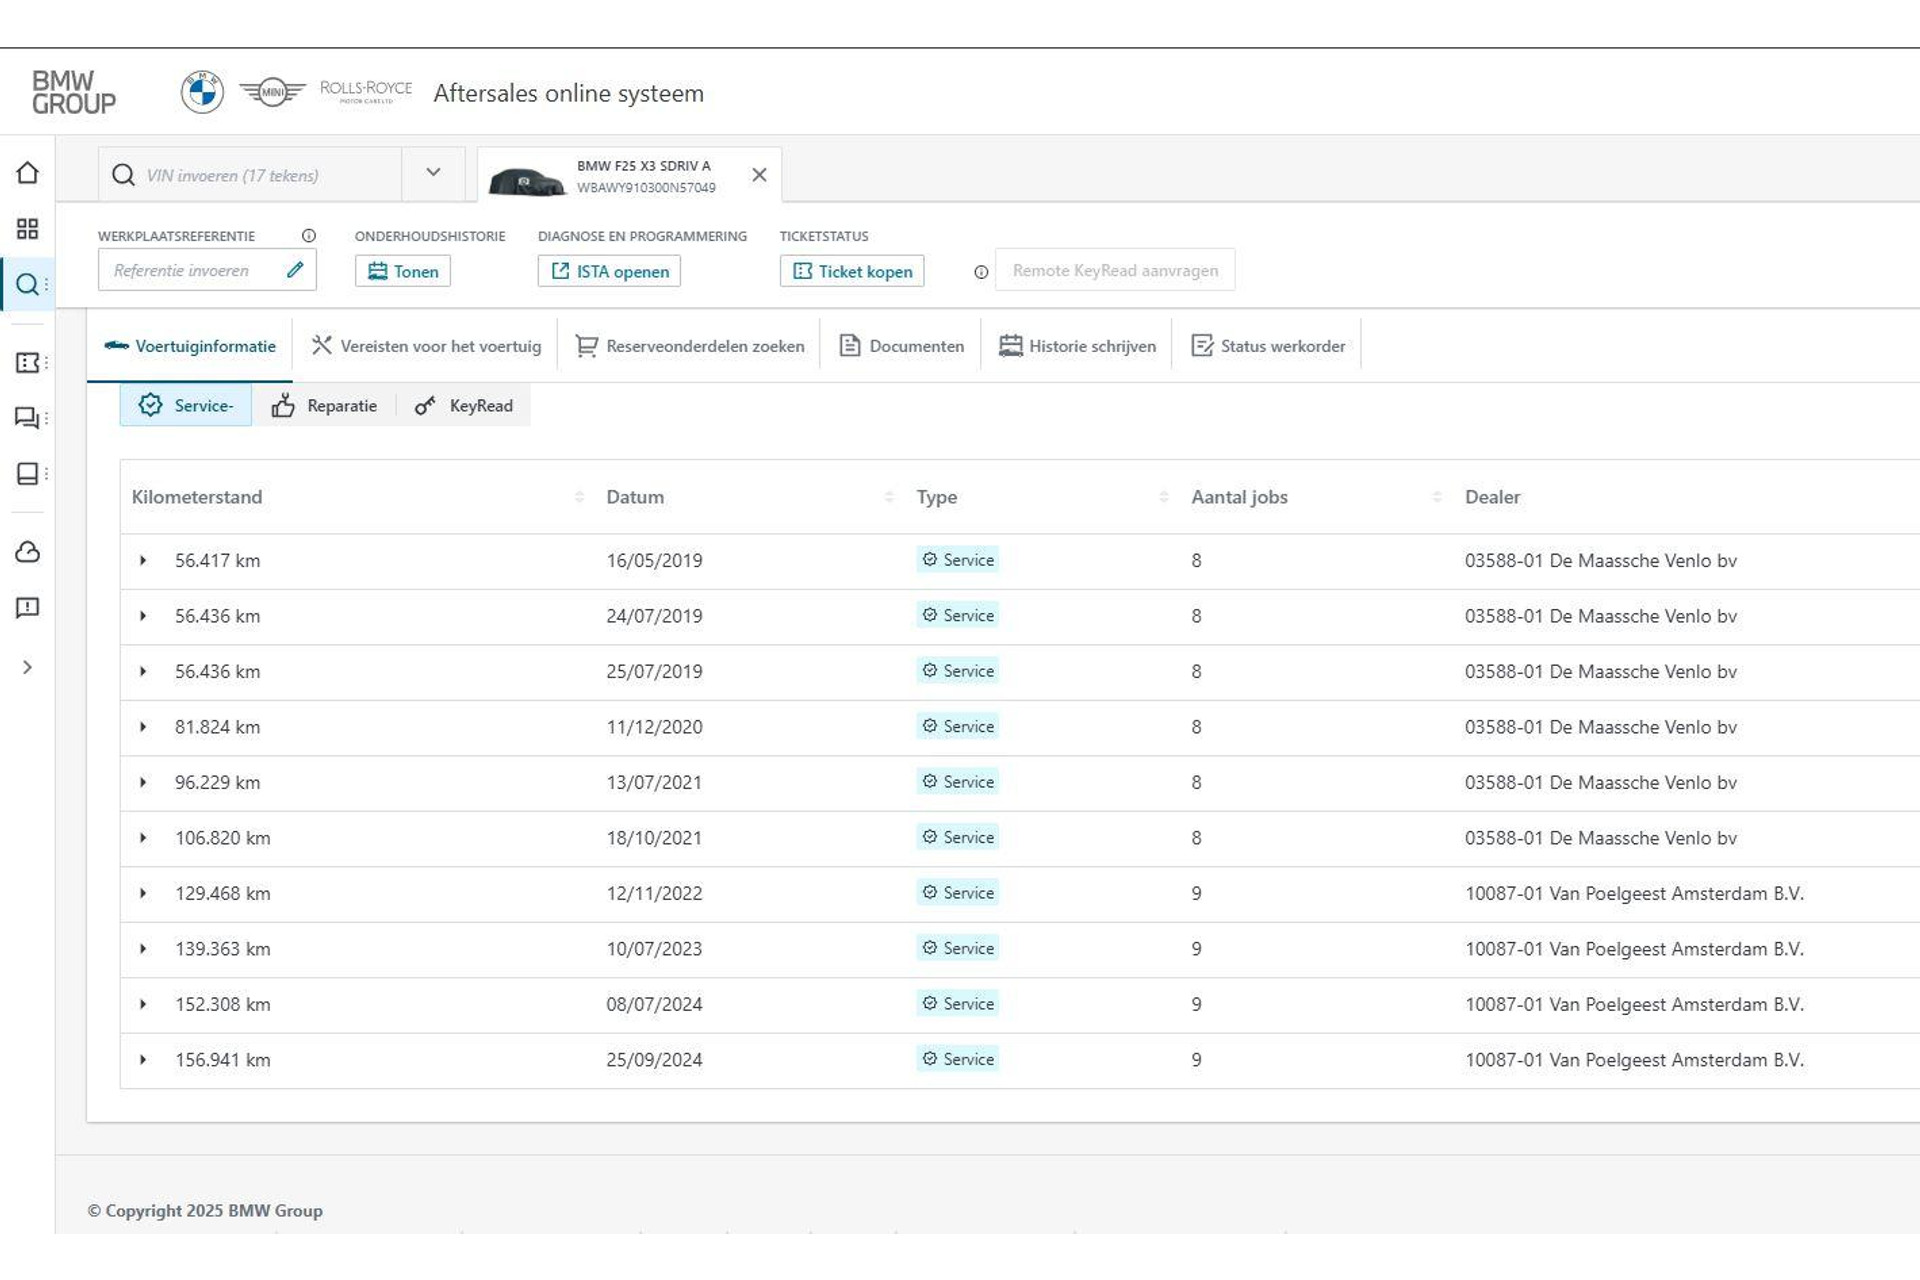
Task: Switch to the Documenten tab
Action: (901, 346)
